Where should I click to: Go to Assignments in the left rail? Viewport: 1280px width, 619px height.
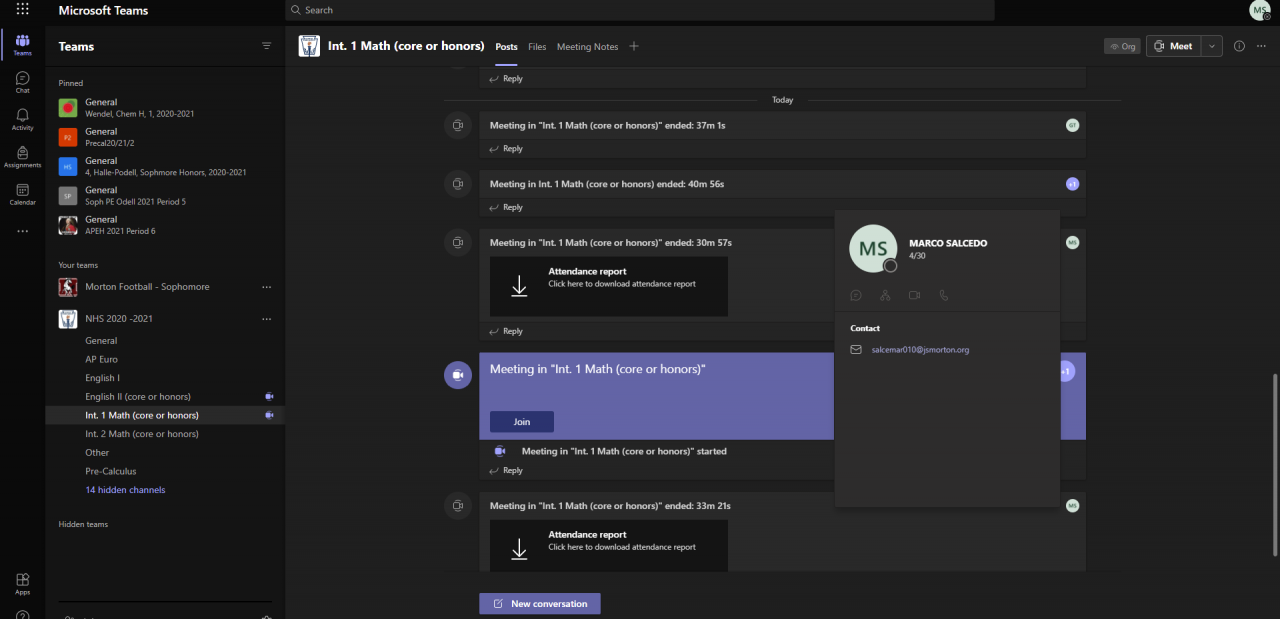pyautogui.click(x=22, y=156)
